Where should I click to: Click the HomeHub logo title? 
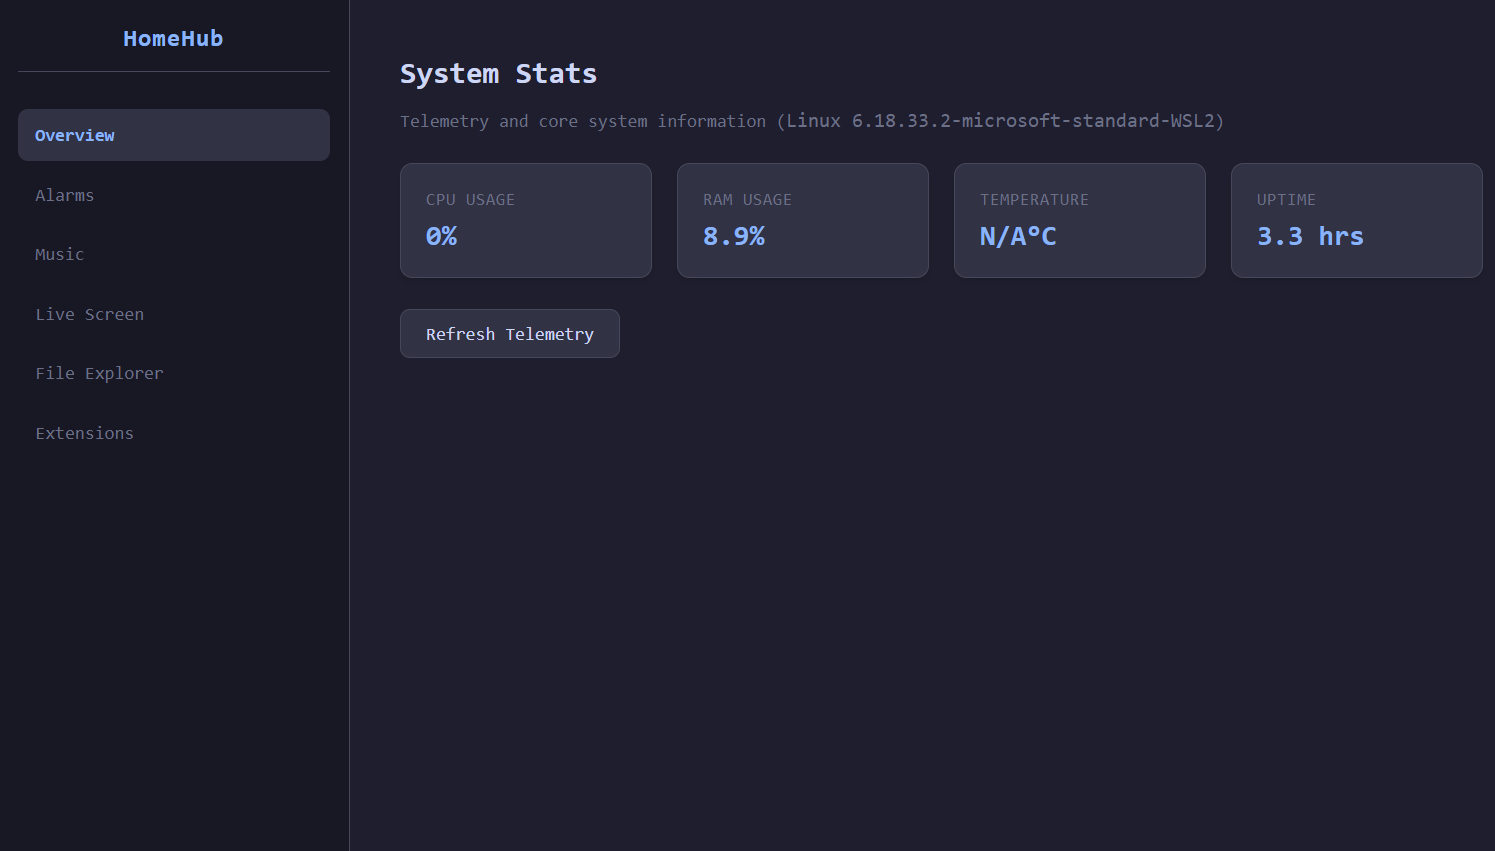[x=173, y=39]
